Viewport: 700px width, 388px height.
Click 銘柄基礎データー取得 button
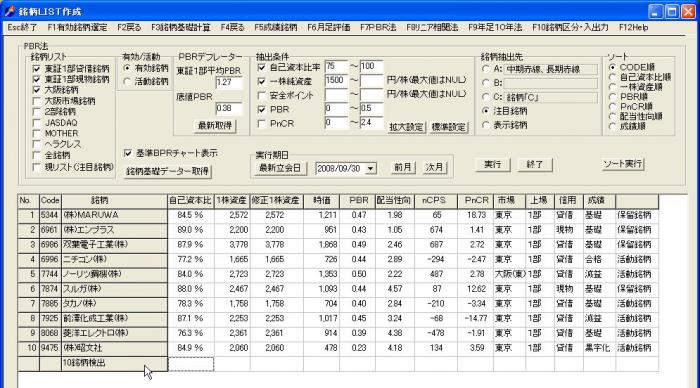click(x=168, y=171)
